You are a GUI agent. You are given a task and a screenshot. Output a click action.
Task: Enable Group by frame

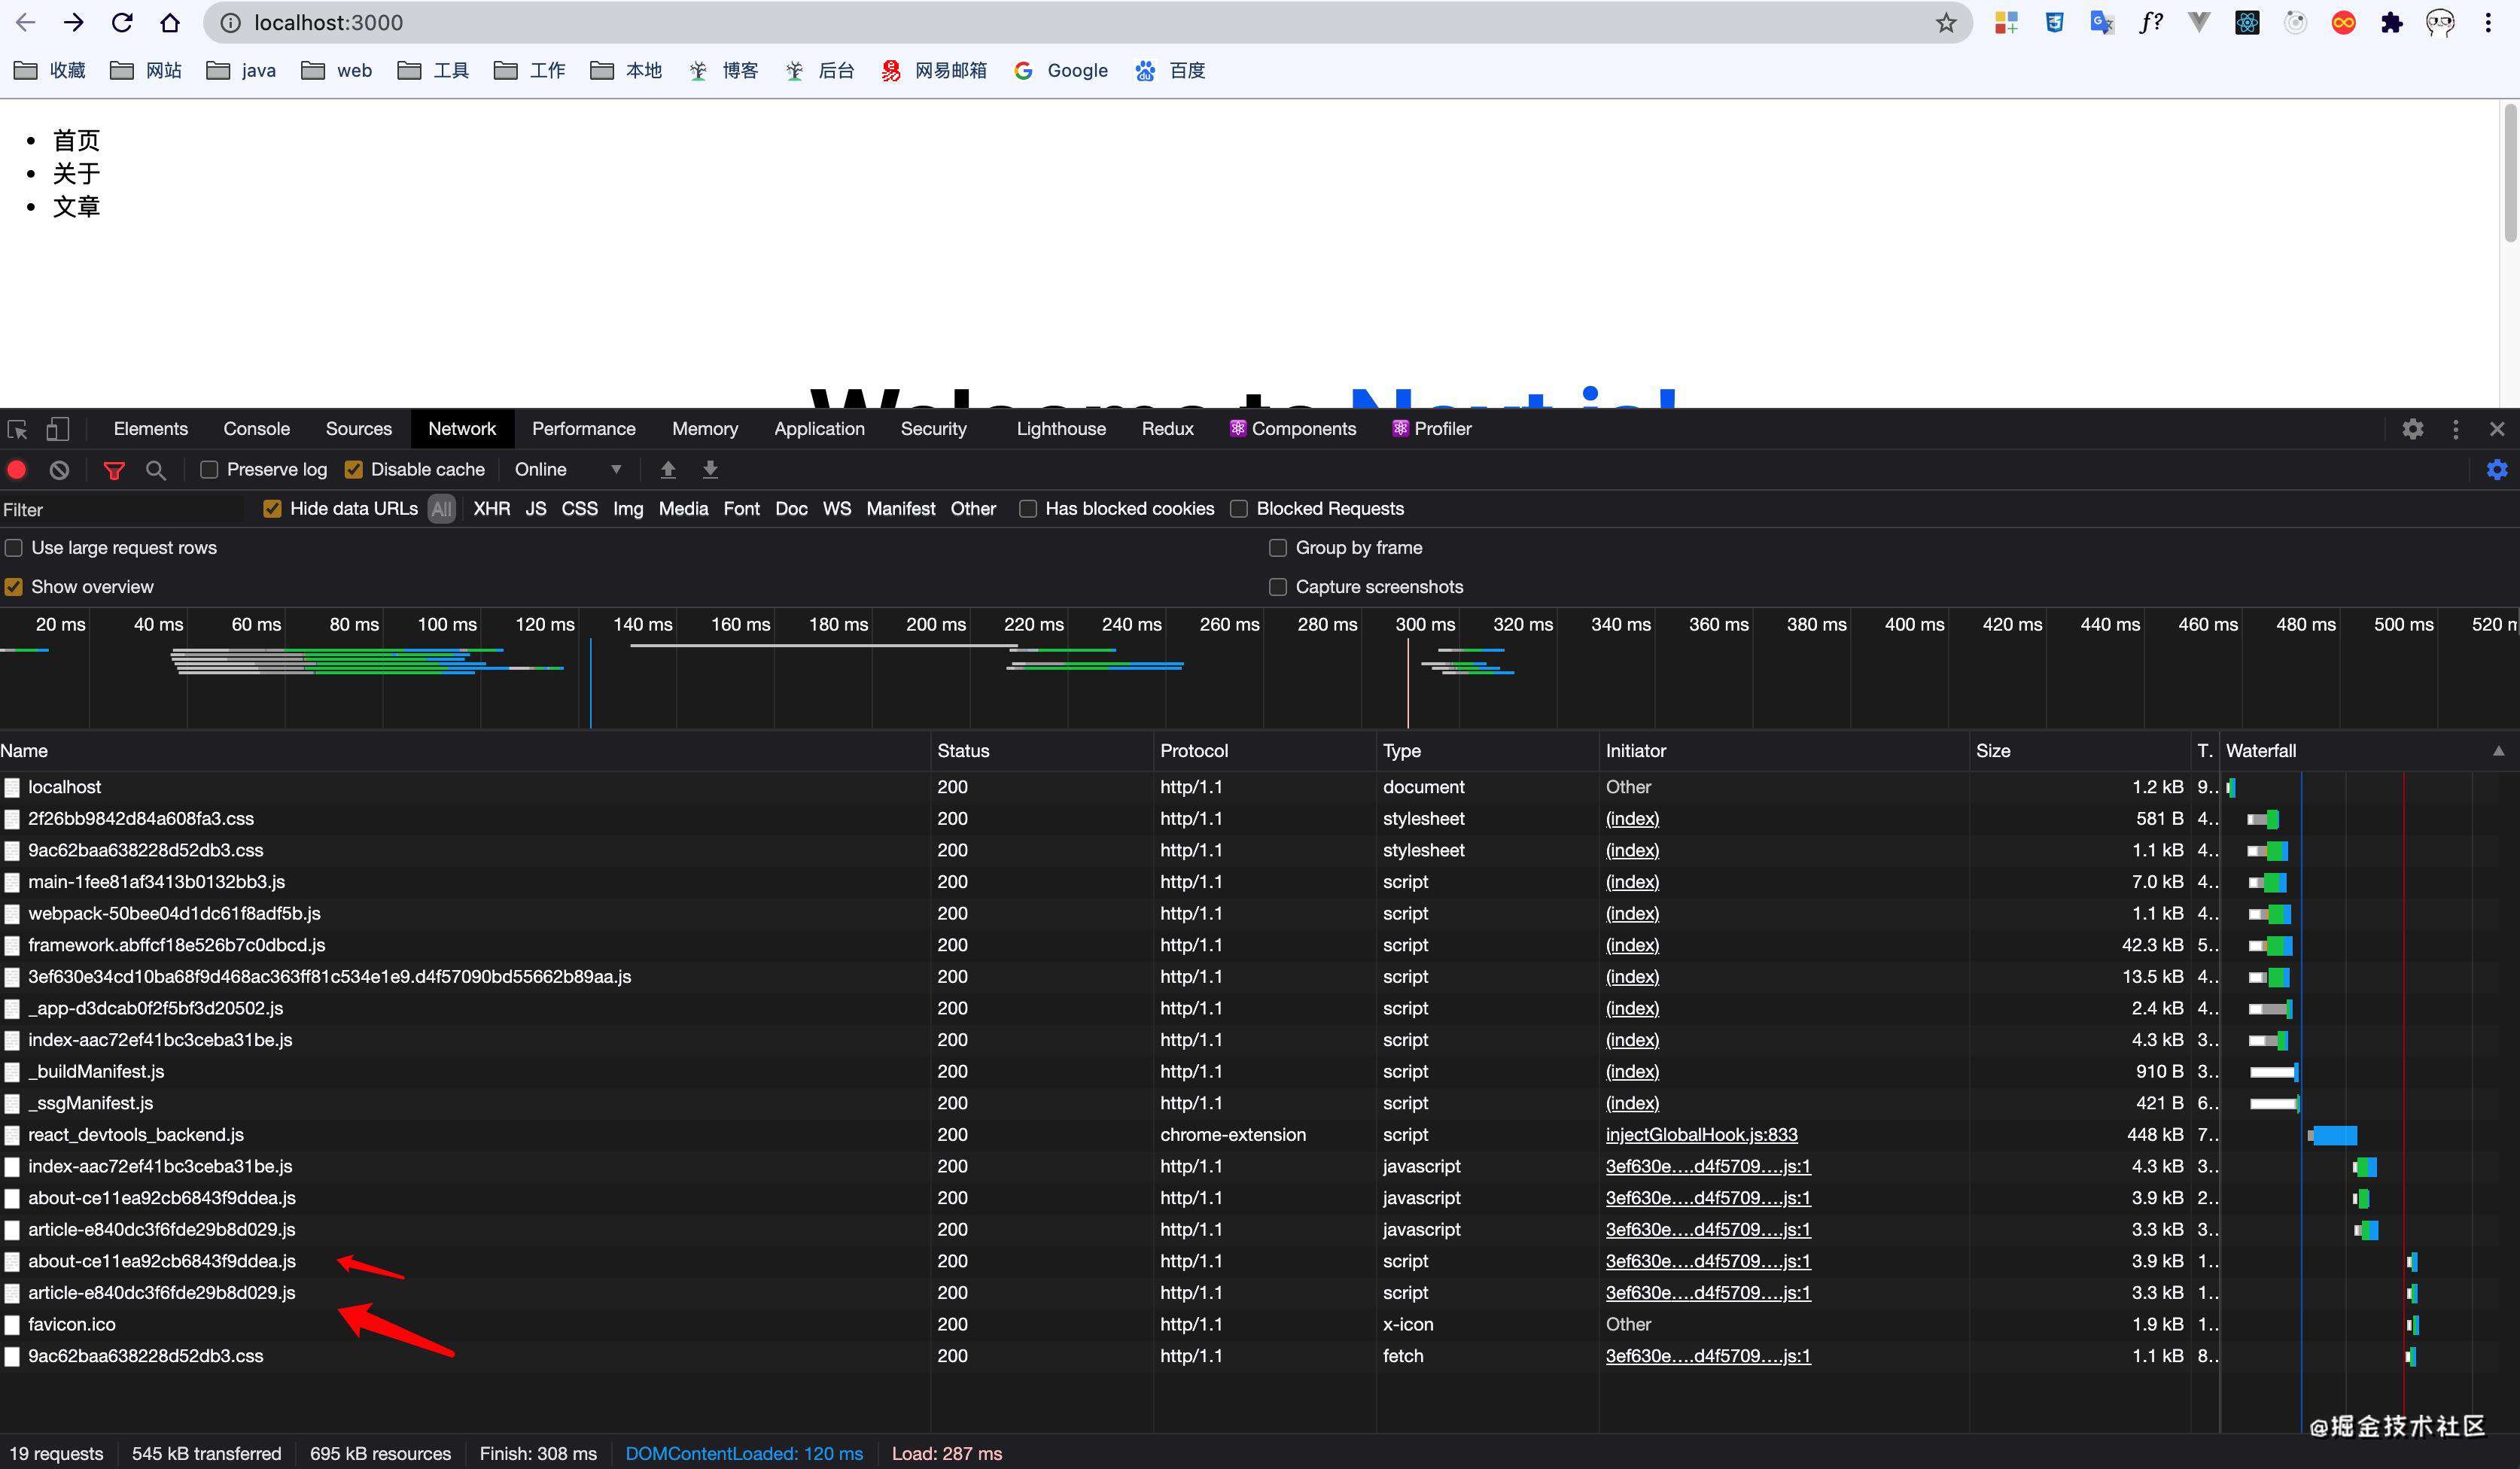click(1278, 548)
